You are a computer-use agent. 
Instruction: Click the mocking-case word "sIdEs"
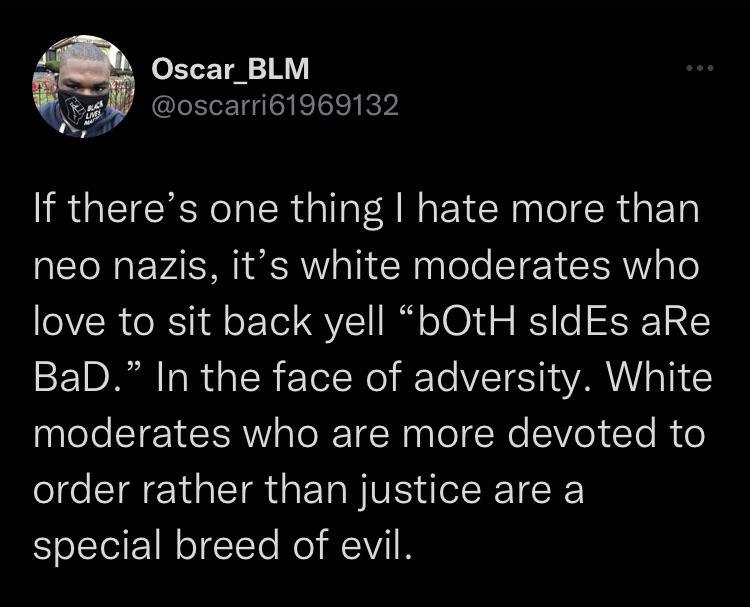[x=561, y=323]
